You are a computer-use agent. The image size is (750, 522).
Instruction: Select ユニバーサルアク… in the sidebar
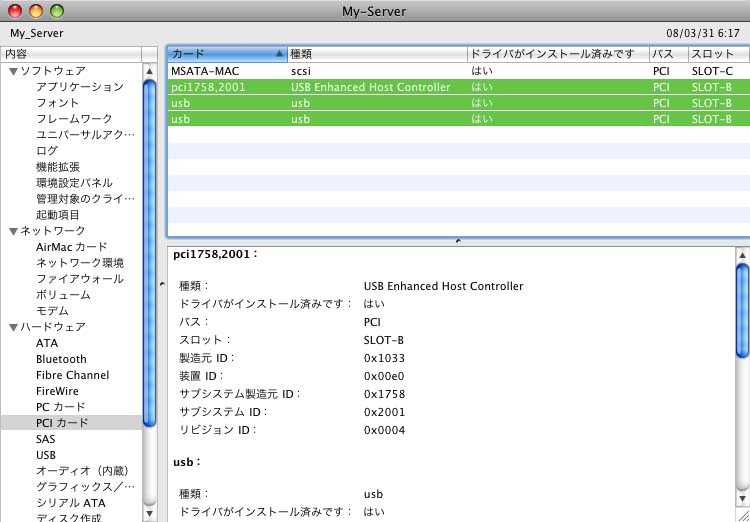[x=86, y=135]
